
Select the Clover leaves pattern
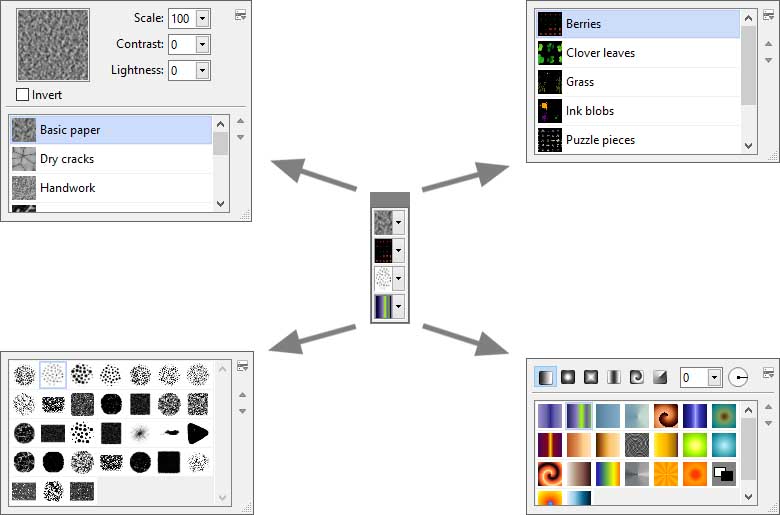[638, 53]
